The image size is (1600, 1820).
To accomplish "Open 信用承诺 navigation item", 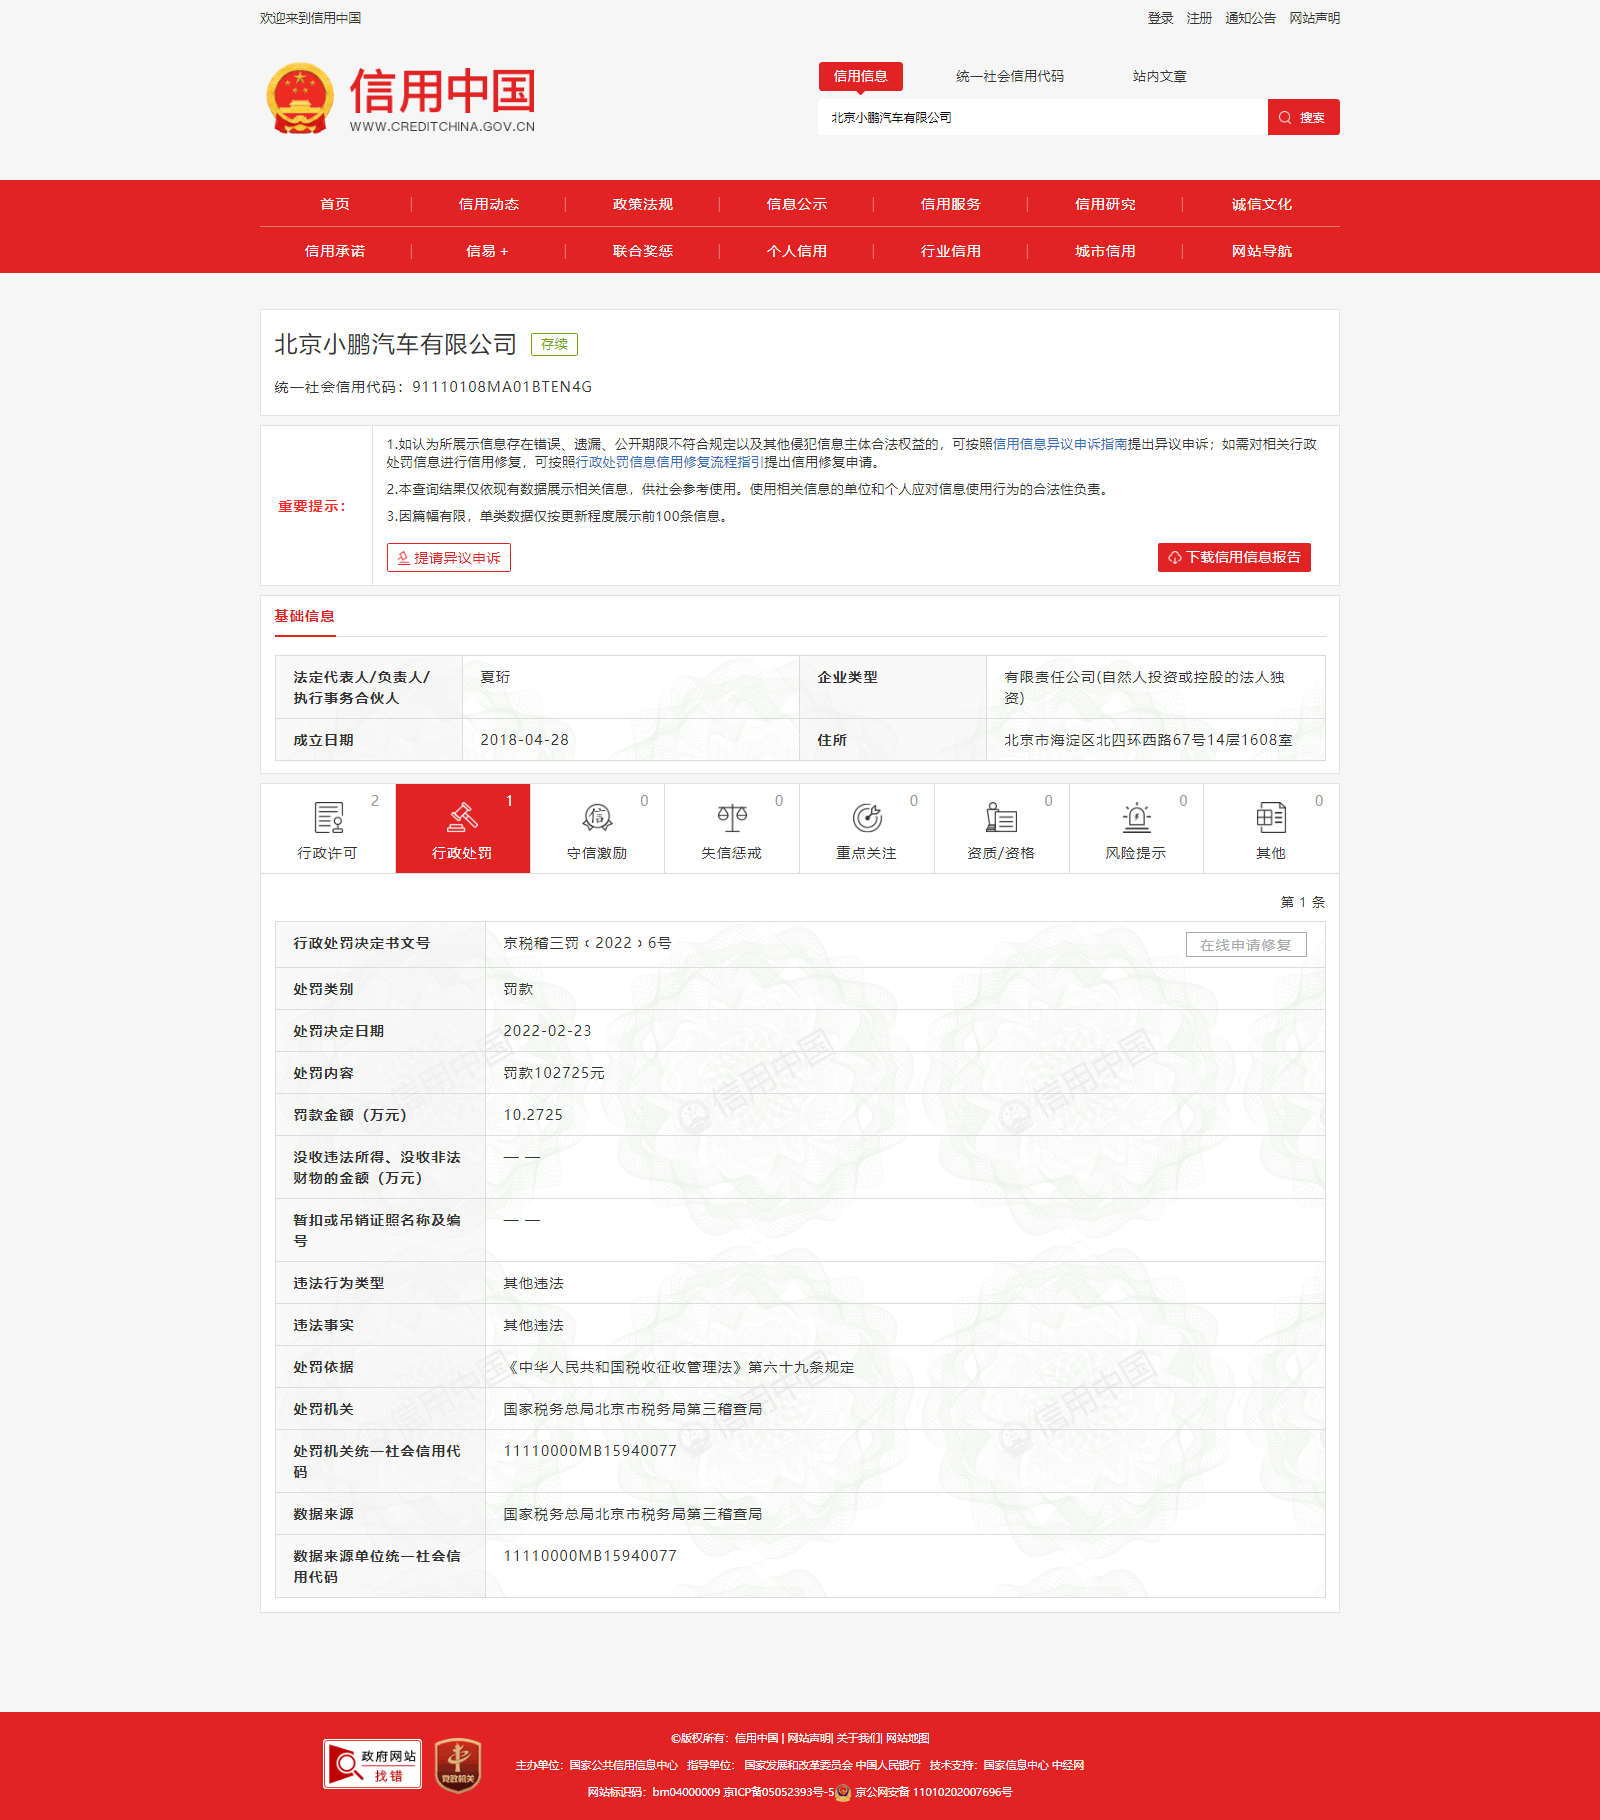I will pyautogui.click(x=335, y=251).
